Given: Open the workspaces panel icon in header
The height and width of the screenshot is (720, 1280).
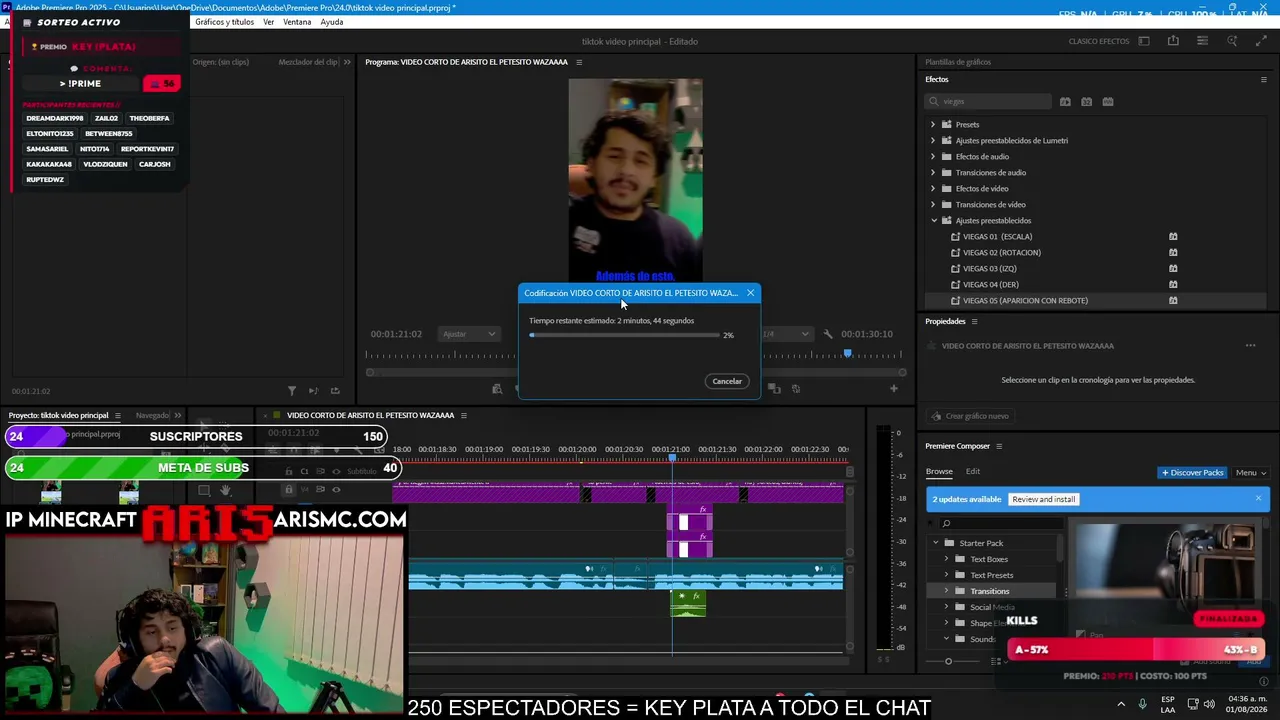Looking at the screenshot, I should point(1144,41).
